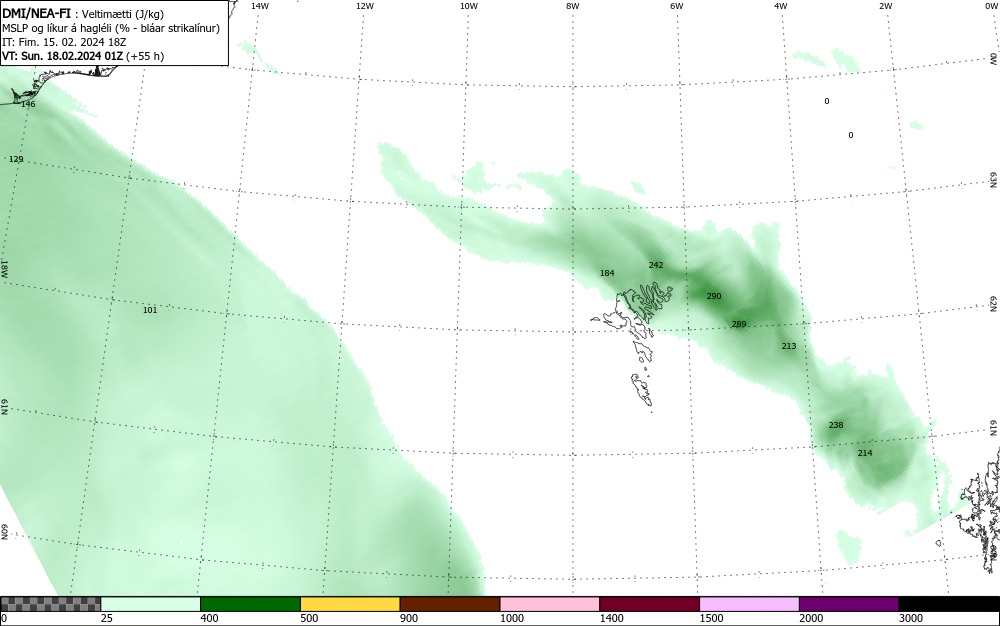
Task: Click the map value 290
Action: (714, 296)
